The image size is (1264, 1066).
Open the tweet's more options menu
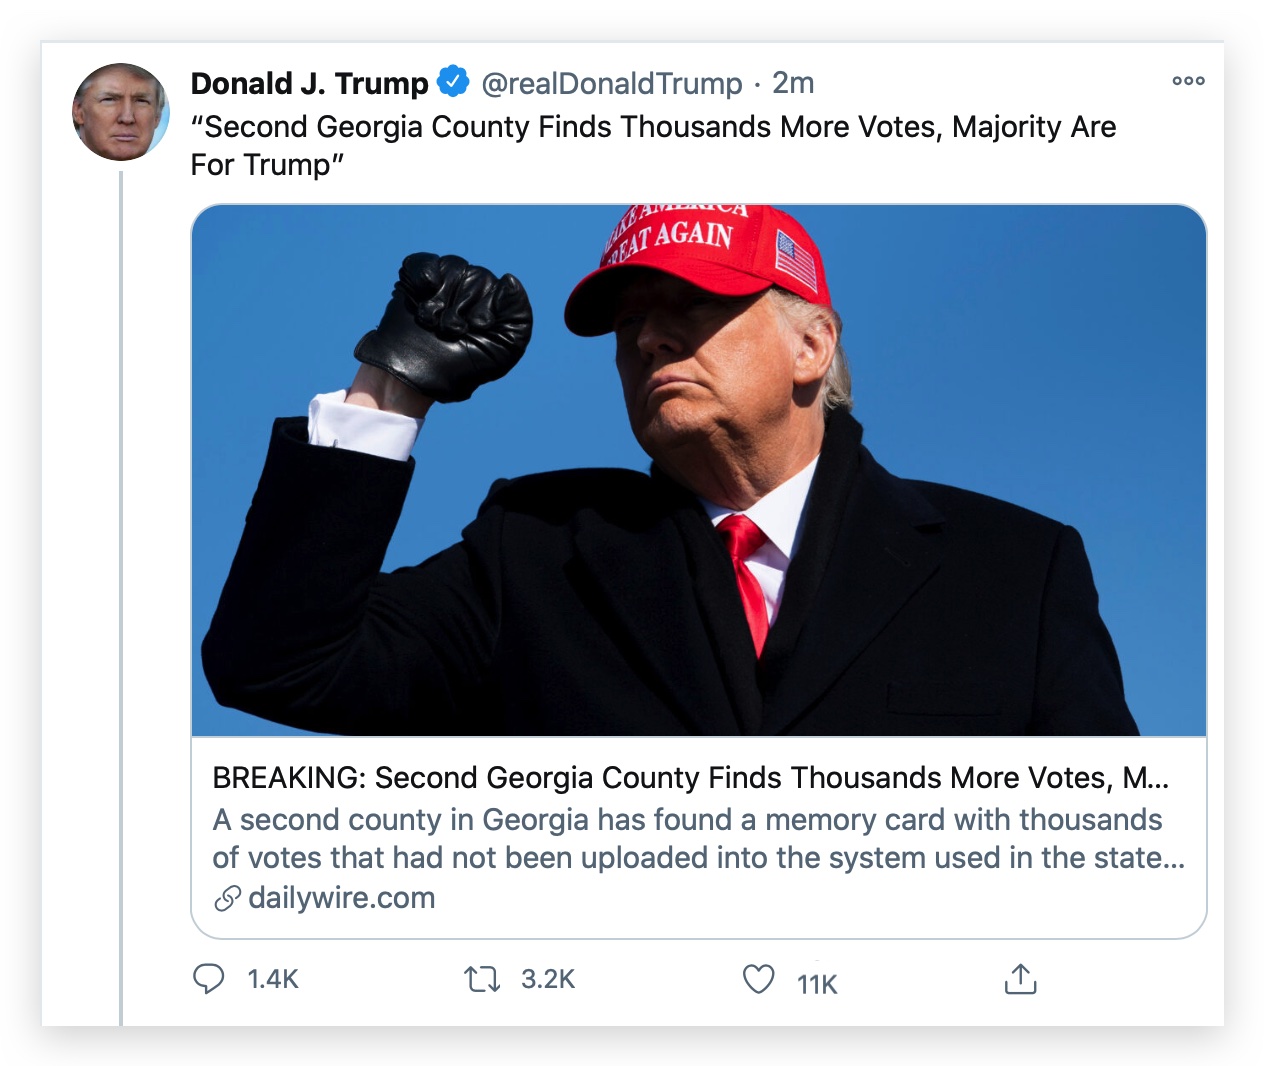pyautogui.click(x=1188, y=81)
